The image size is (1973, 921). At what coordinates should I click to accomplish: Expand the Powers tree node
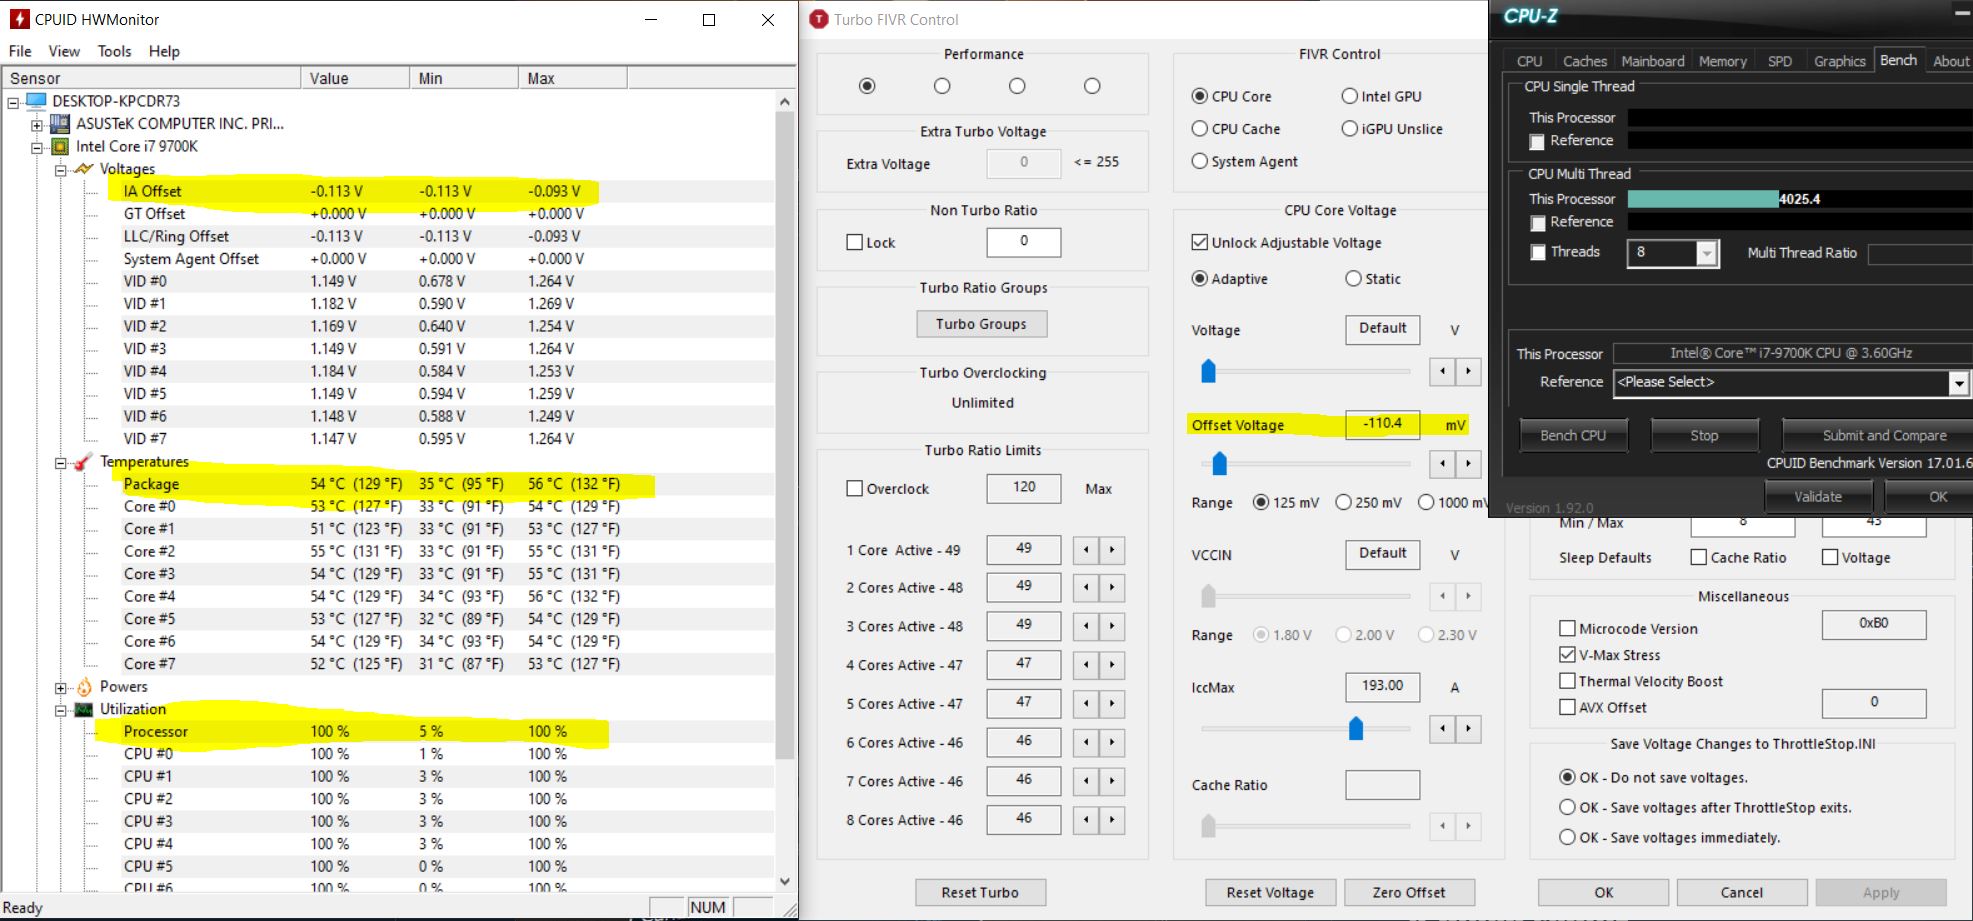click(61, 688)
